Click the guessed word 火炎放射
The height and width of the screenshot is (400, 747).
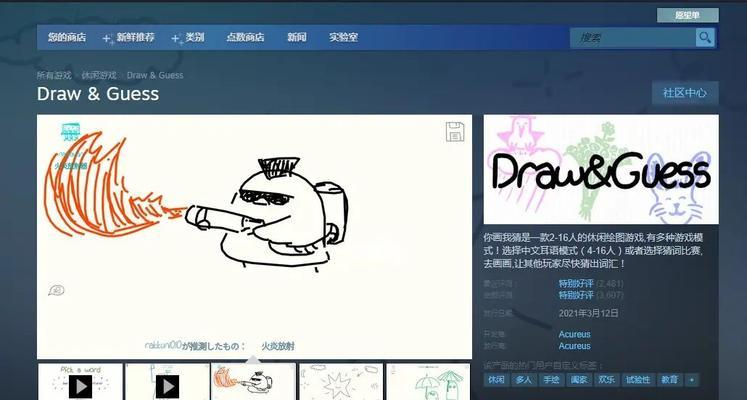click(x=278, y=346)
